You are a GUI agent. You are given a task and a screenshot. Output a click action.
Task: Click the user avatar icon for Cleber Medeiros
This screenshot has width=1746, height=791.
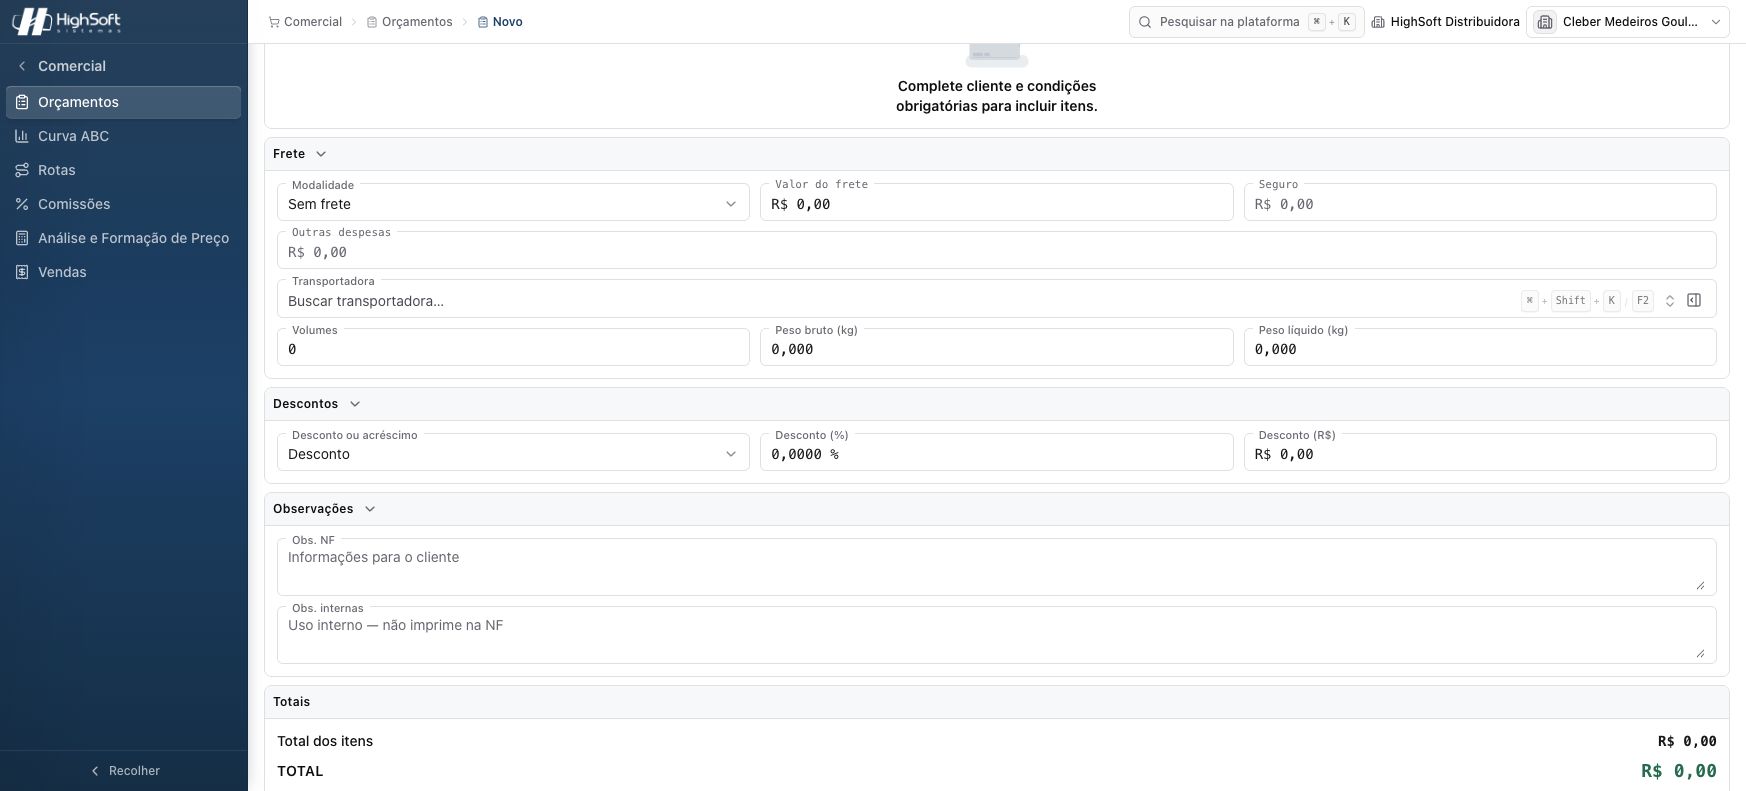click(x=1545, y=22)
